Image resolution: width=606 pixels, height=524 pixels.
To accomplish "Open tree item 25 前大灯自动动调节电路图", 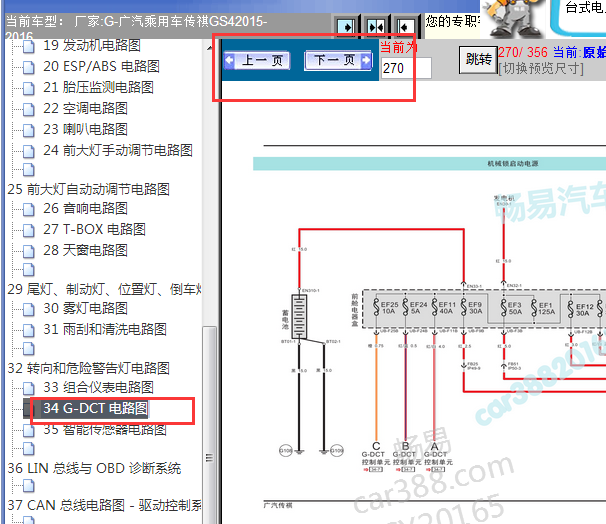I will pos(89,189).
